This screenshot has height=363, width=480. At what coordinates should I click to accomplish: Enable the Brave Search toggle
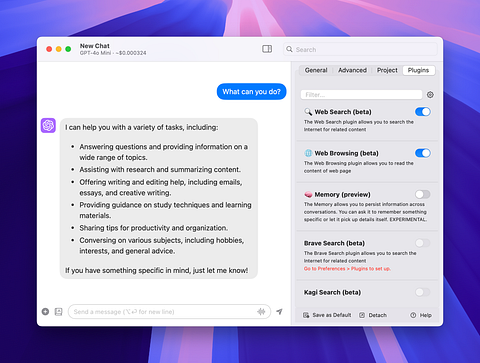tap(423, 243)
